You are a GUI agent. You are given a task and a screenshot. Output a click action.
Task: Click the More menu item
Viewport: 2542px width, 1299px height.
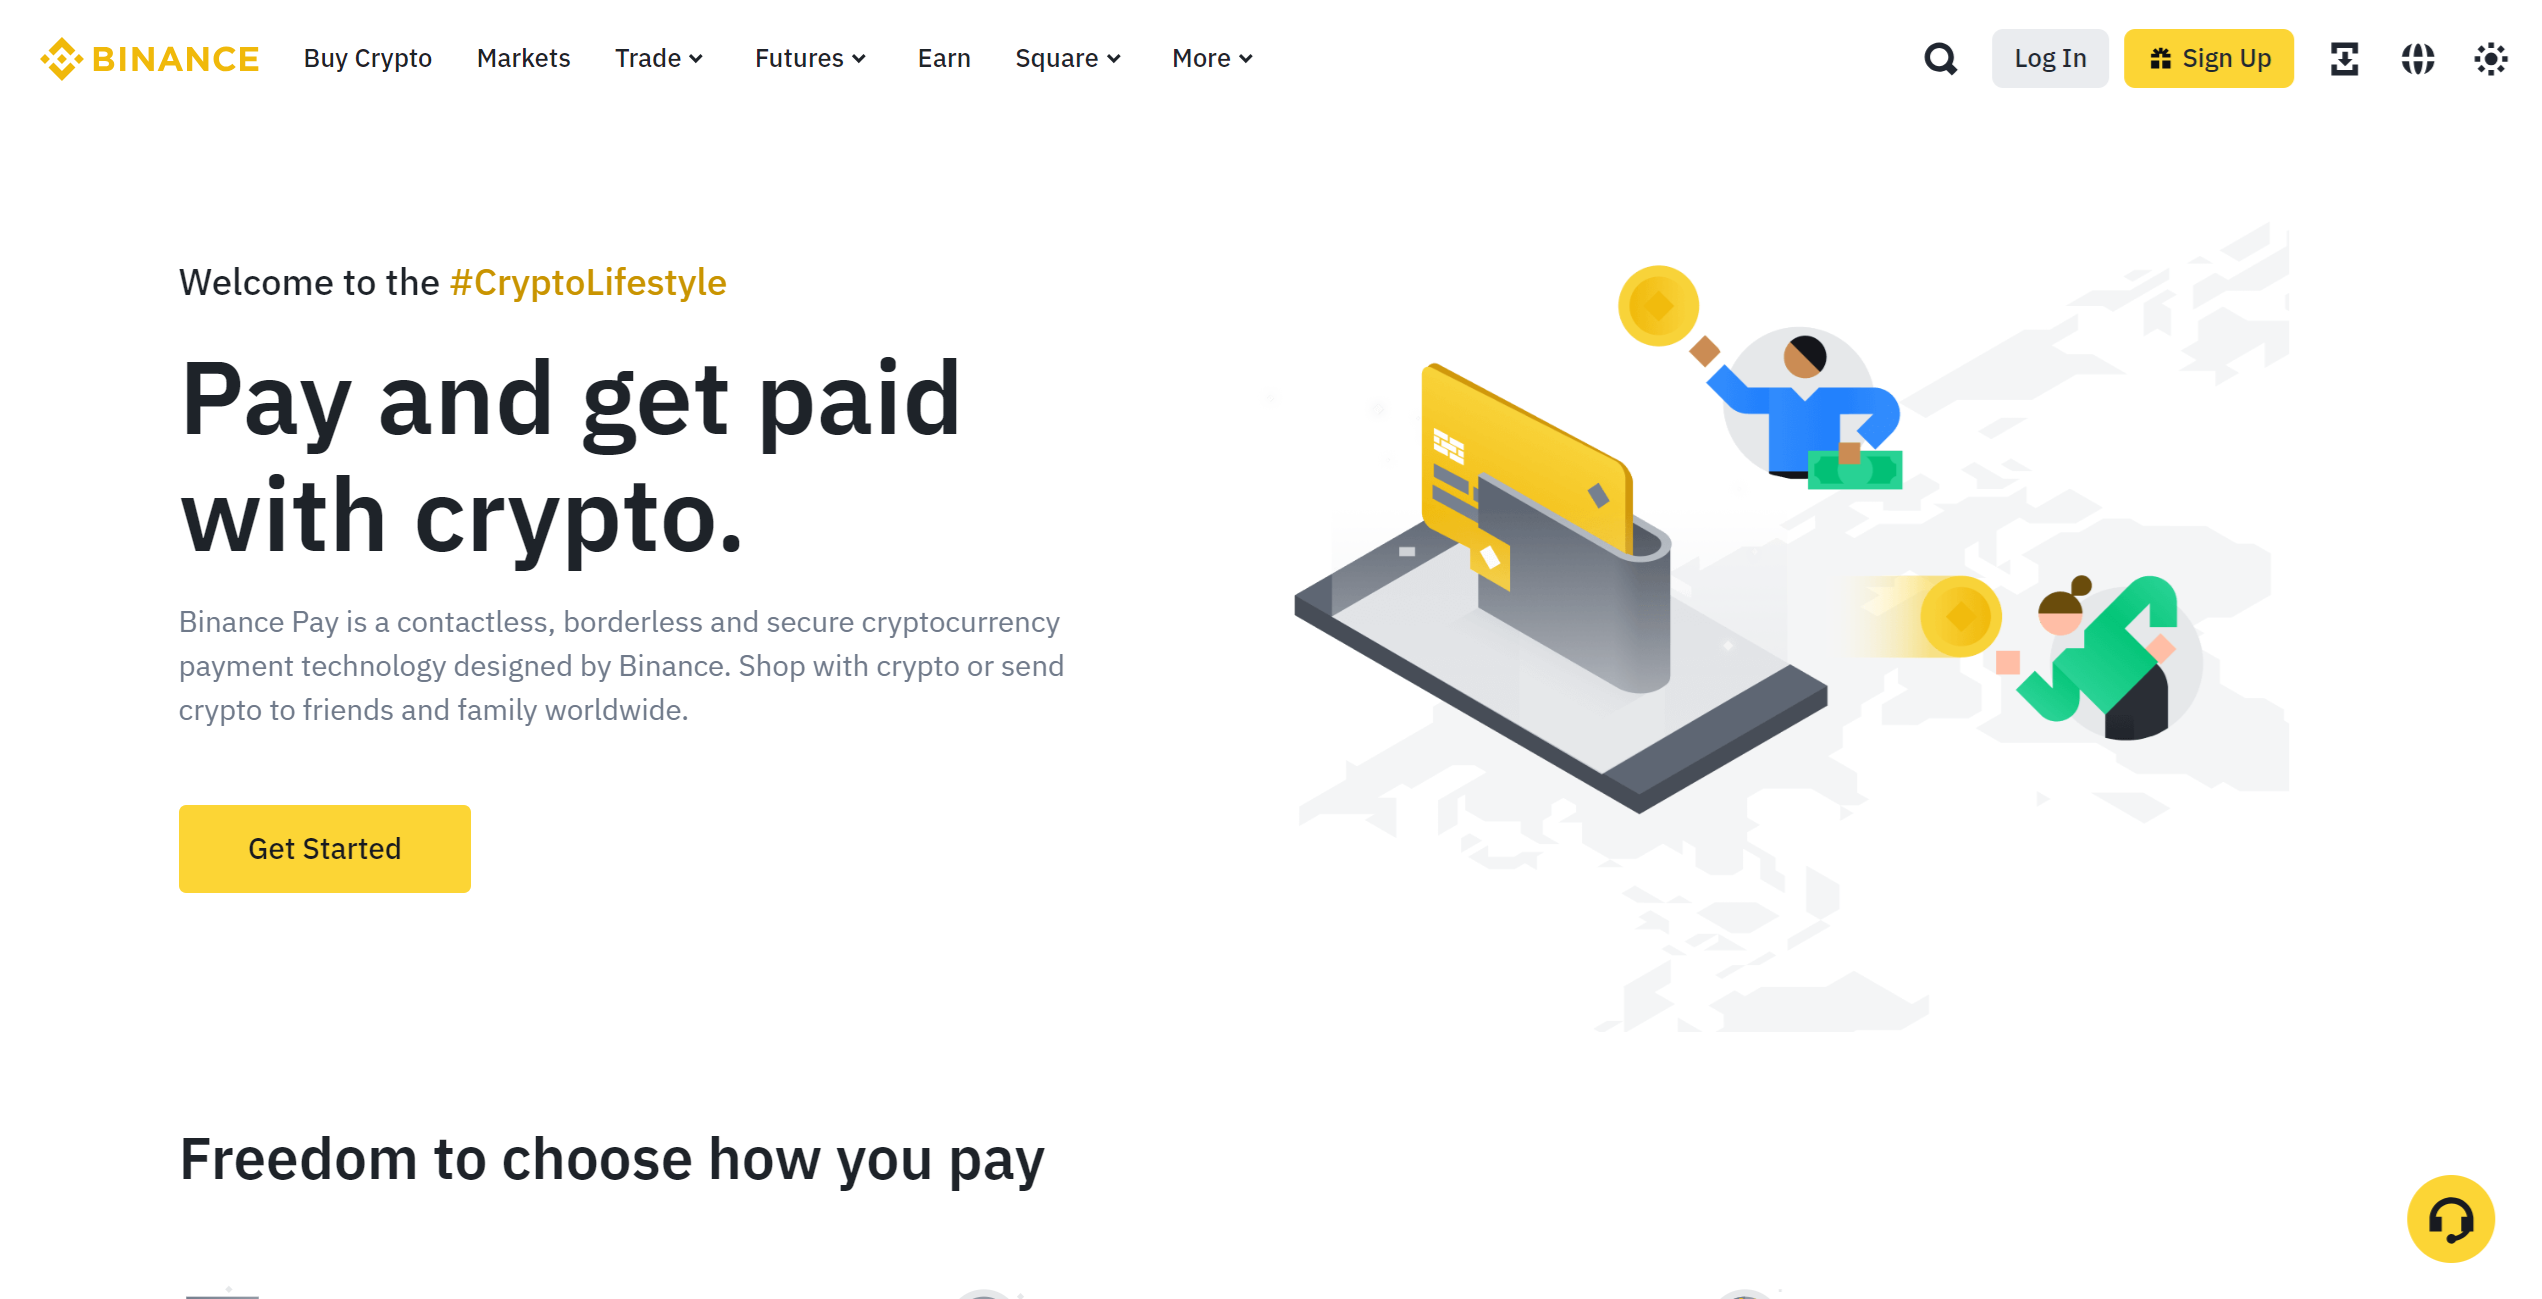point(1211,56)
